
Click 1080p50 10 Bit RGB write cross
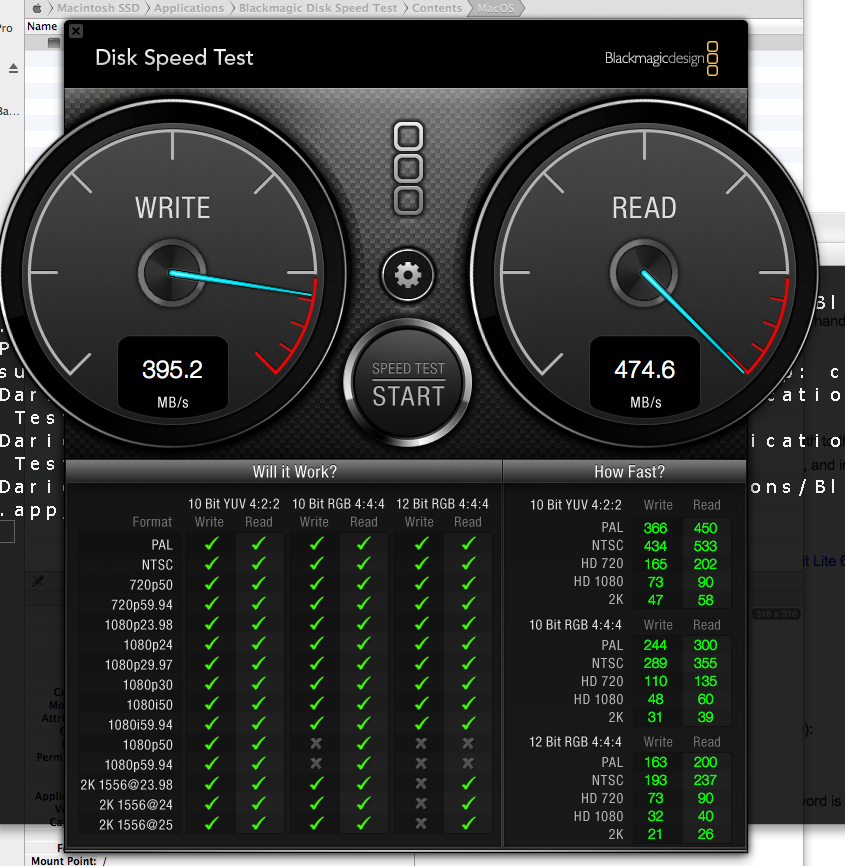point(316,743)
